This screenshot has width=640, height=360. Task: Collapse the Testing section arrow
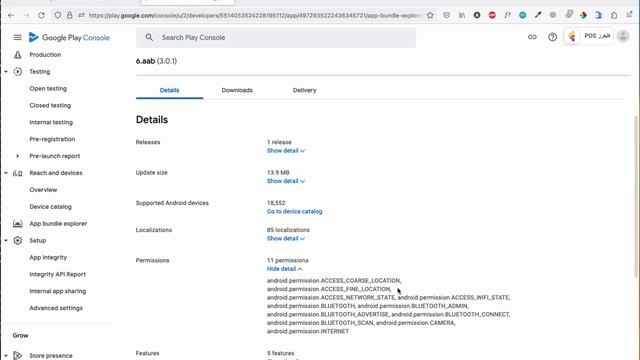[x=6, y=72]
